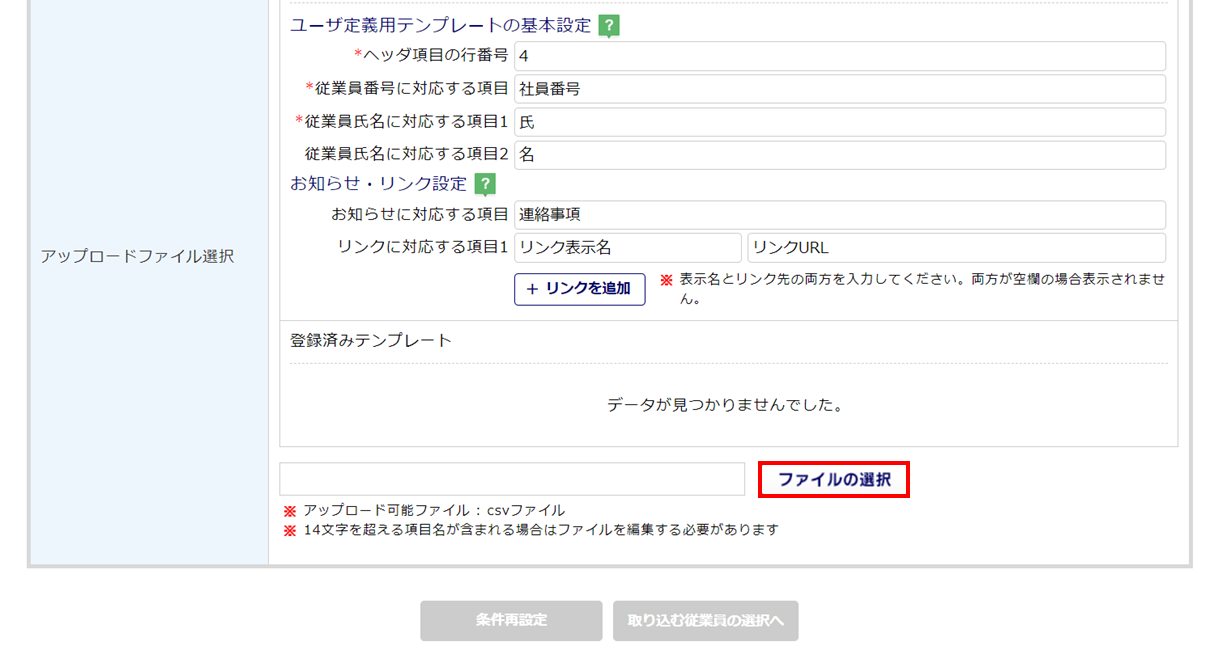The width and height of the screenshot is (1210, 650).
Task: Click the 表示名とリンク先の両方を入力 note
Action: (922, 289)
